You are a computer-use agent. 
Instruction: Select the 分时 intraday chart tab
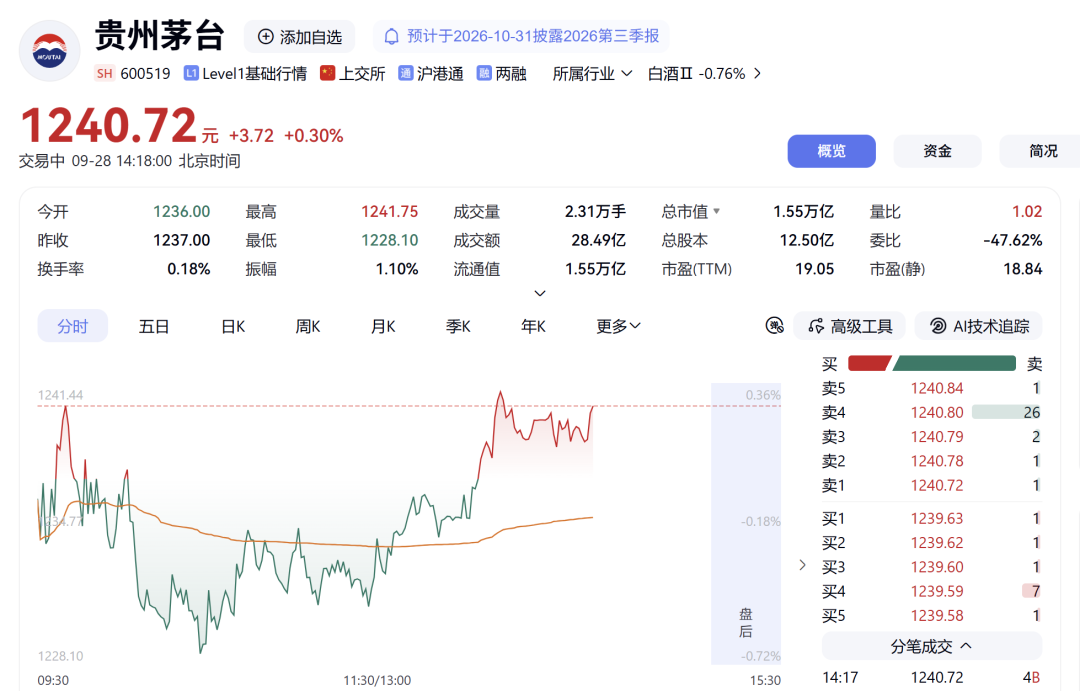(72, 326)
